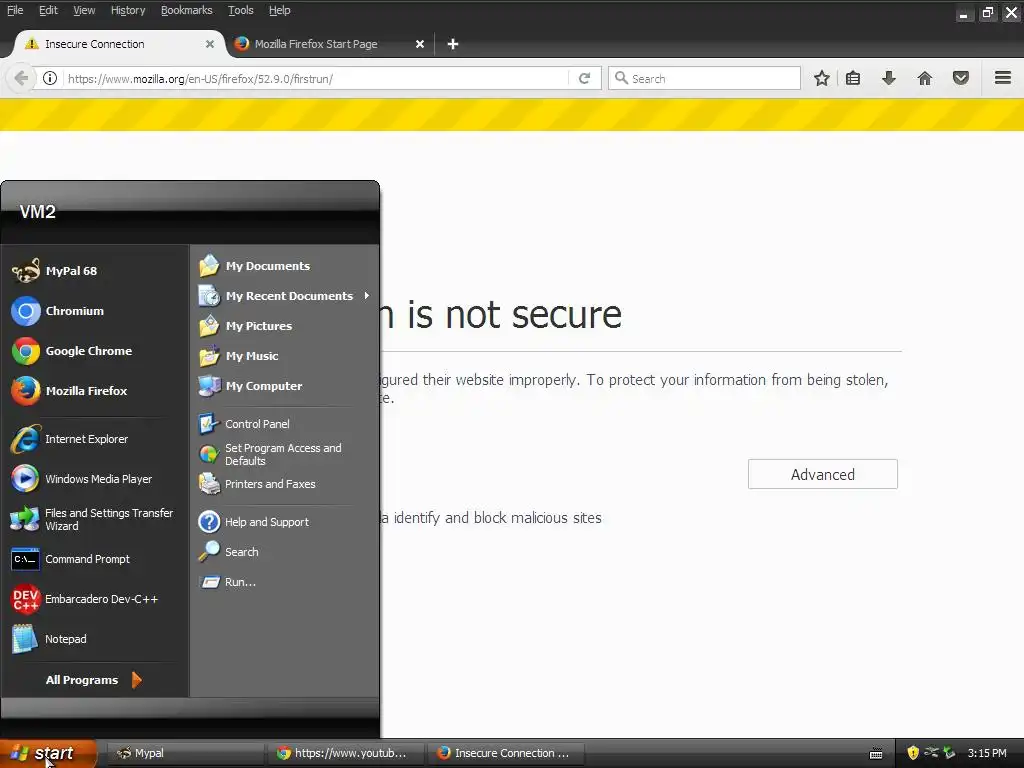Open My Documents folder

tap(285, 266)
